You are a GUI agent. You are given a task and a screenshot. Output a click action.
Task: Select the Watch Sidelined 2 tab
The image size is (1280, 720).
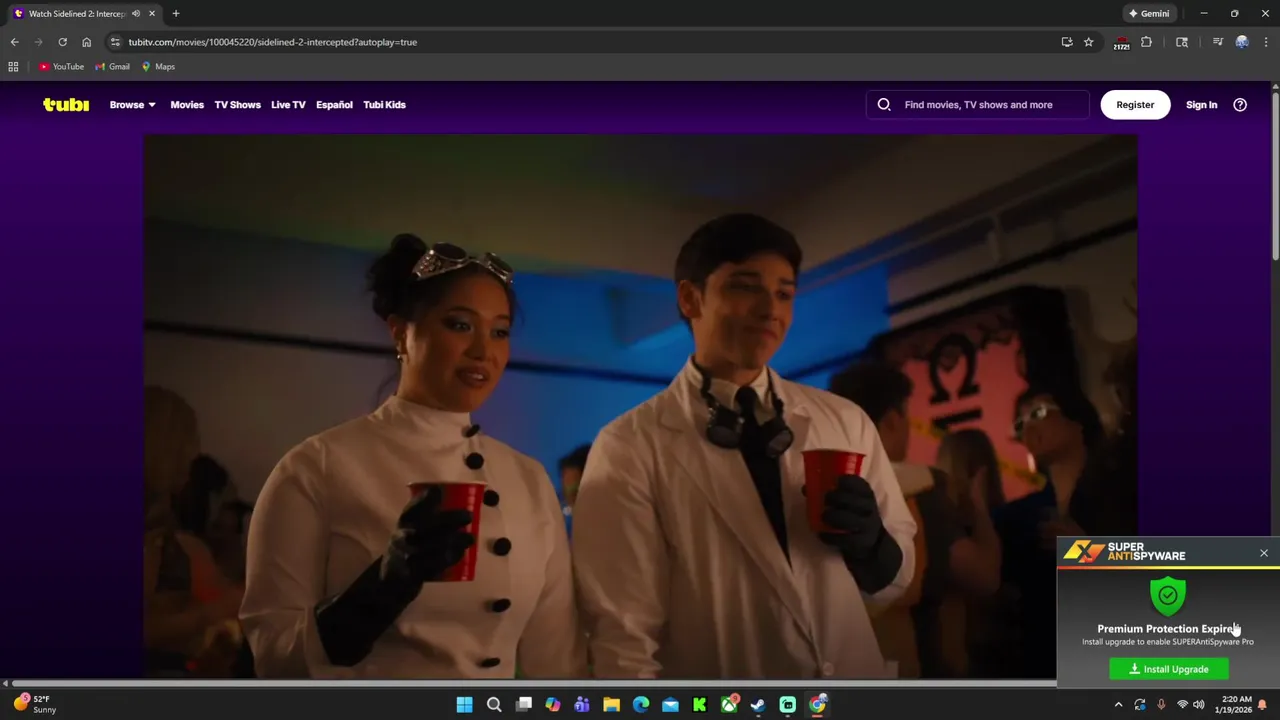coord(75,14)
